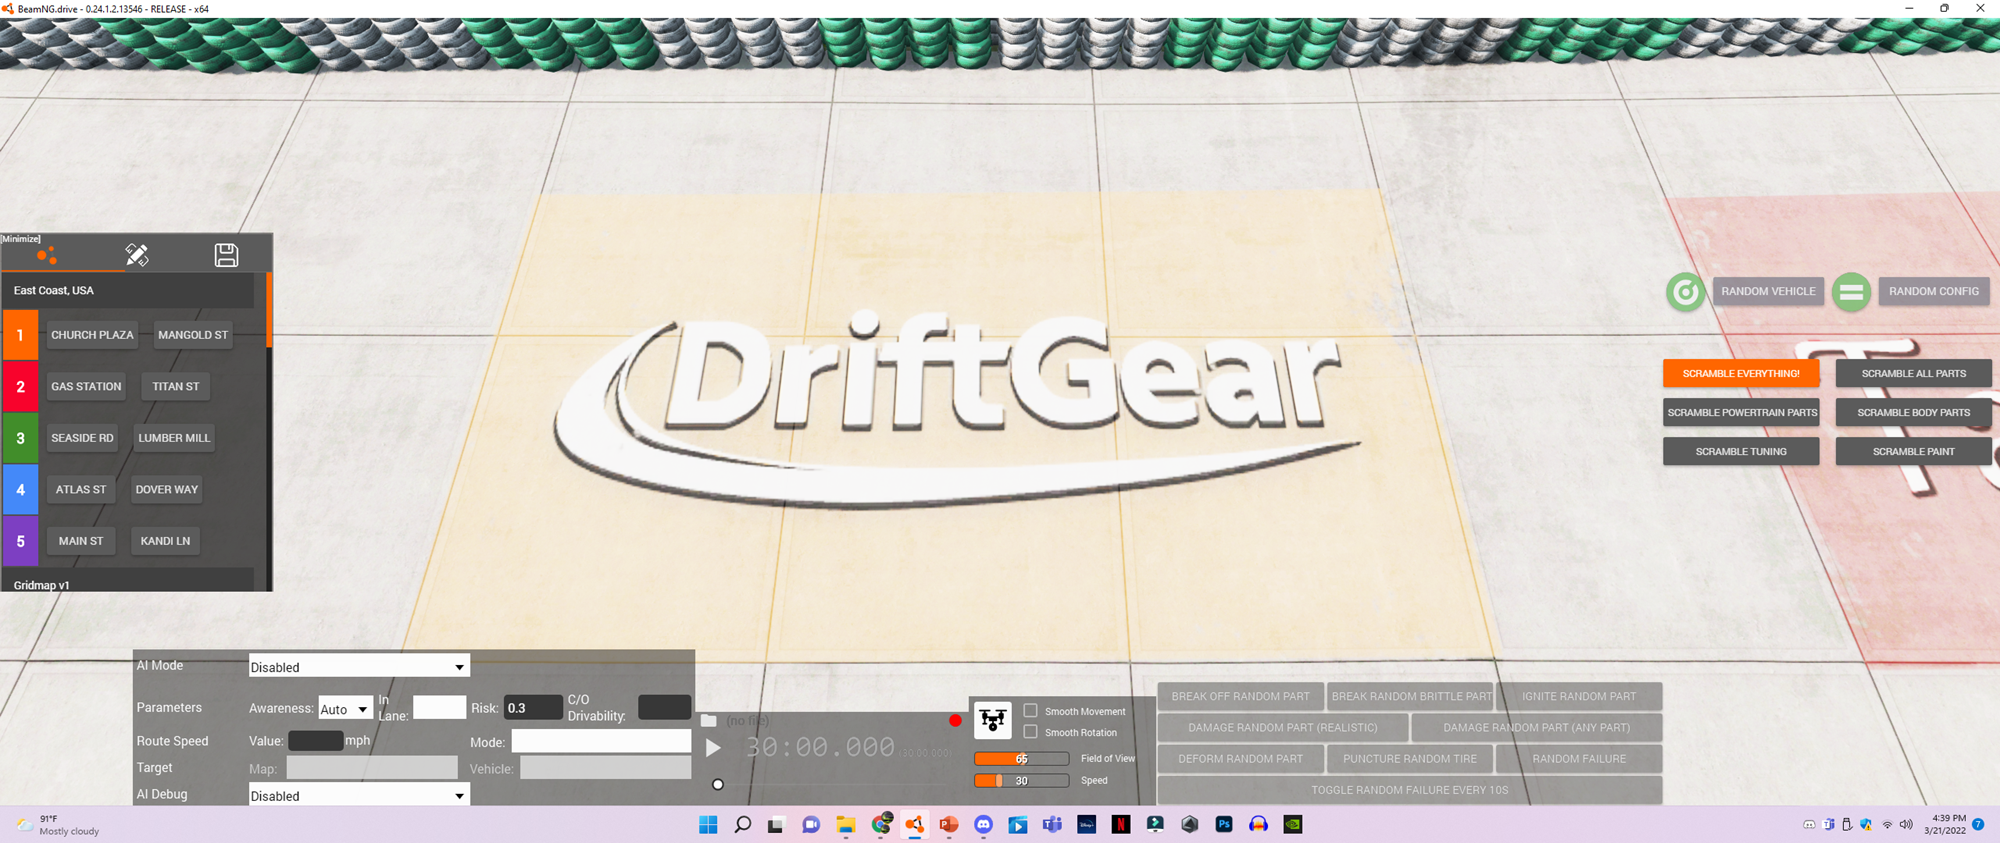
Task: Click the Route Speed Mode field
Action: point(601,741)
